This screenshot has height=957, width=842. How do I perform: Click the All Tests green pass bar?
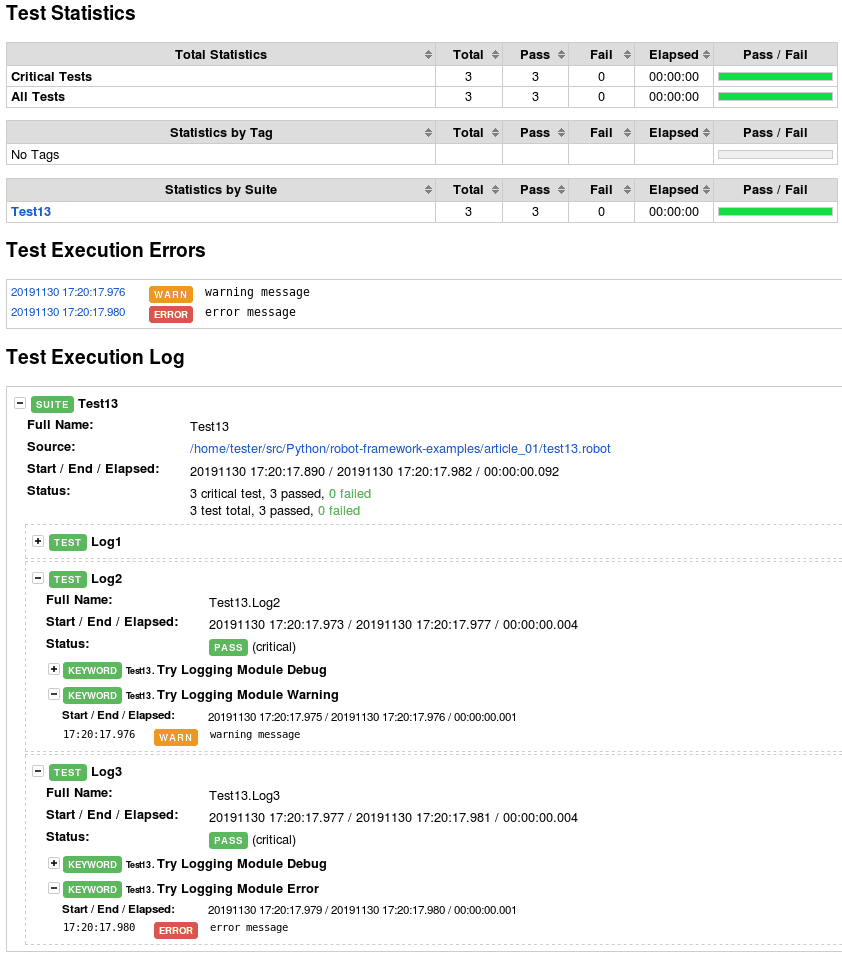(775, 96)
